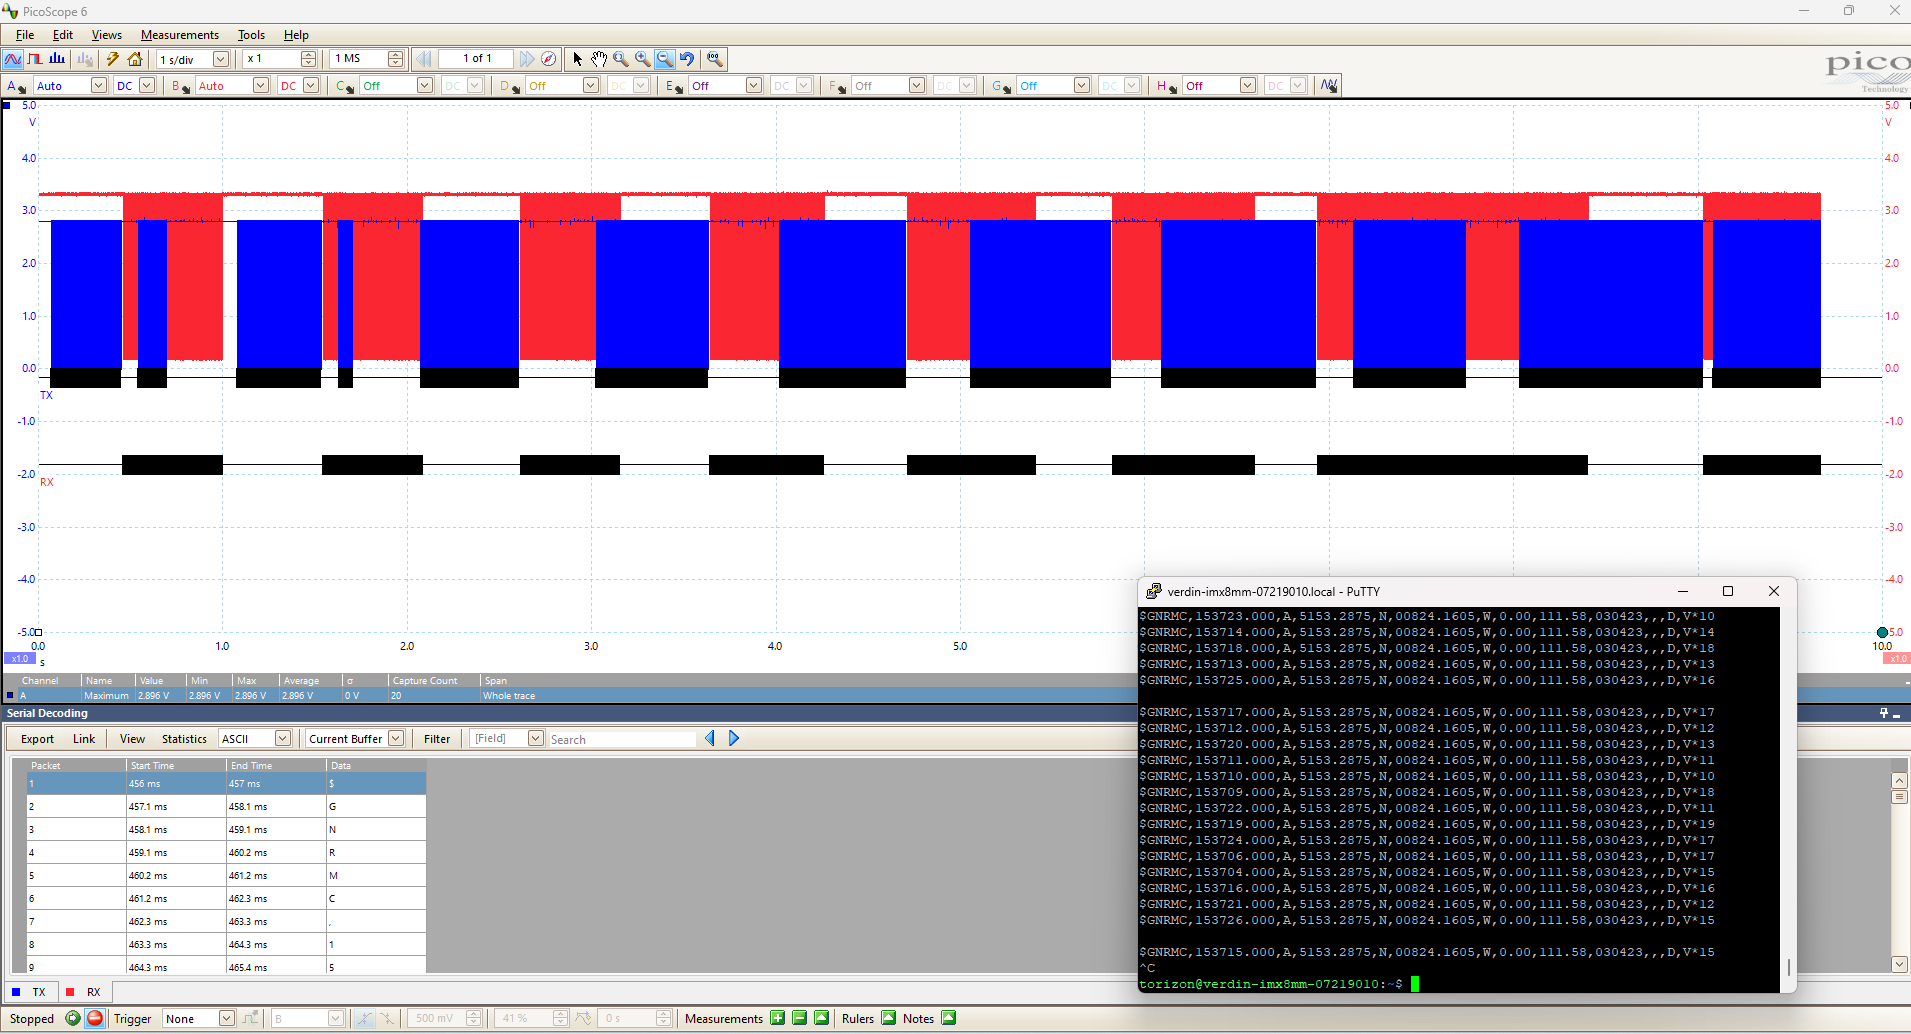
Task: Go to next decoded packet arrow
Action: coord(734,738)
